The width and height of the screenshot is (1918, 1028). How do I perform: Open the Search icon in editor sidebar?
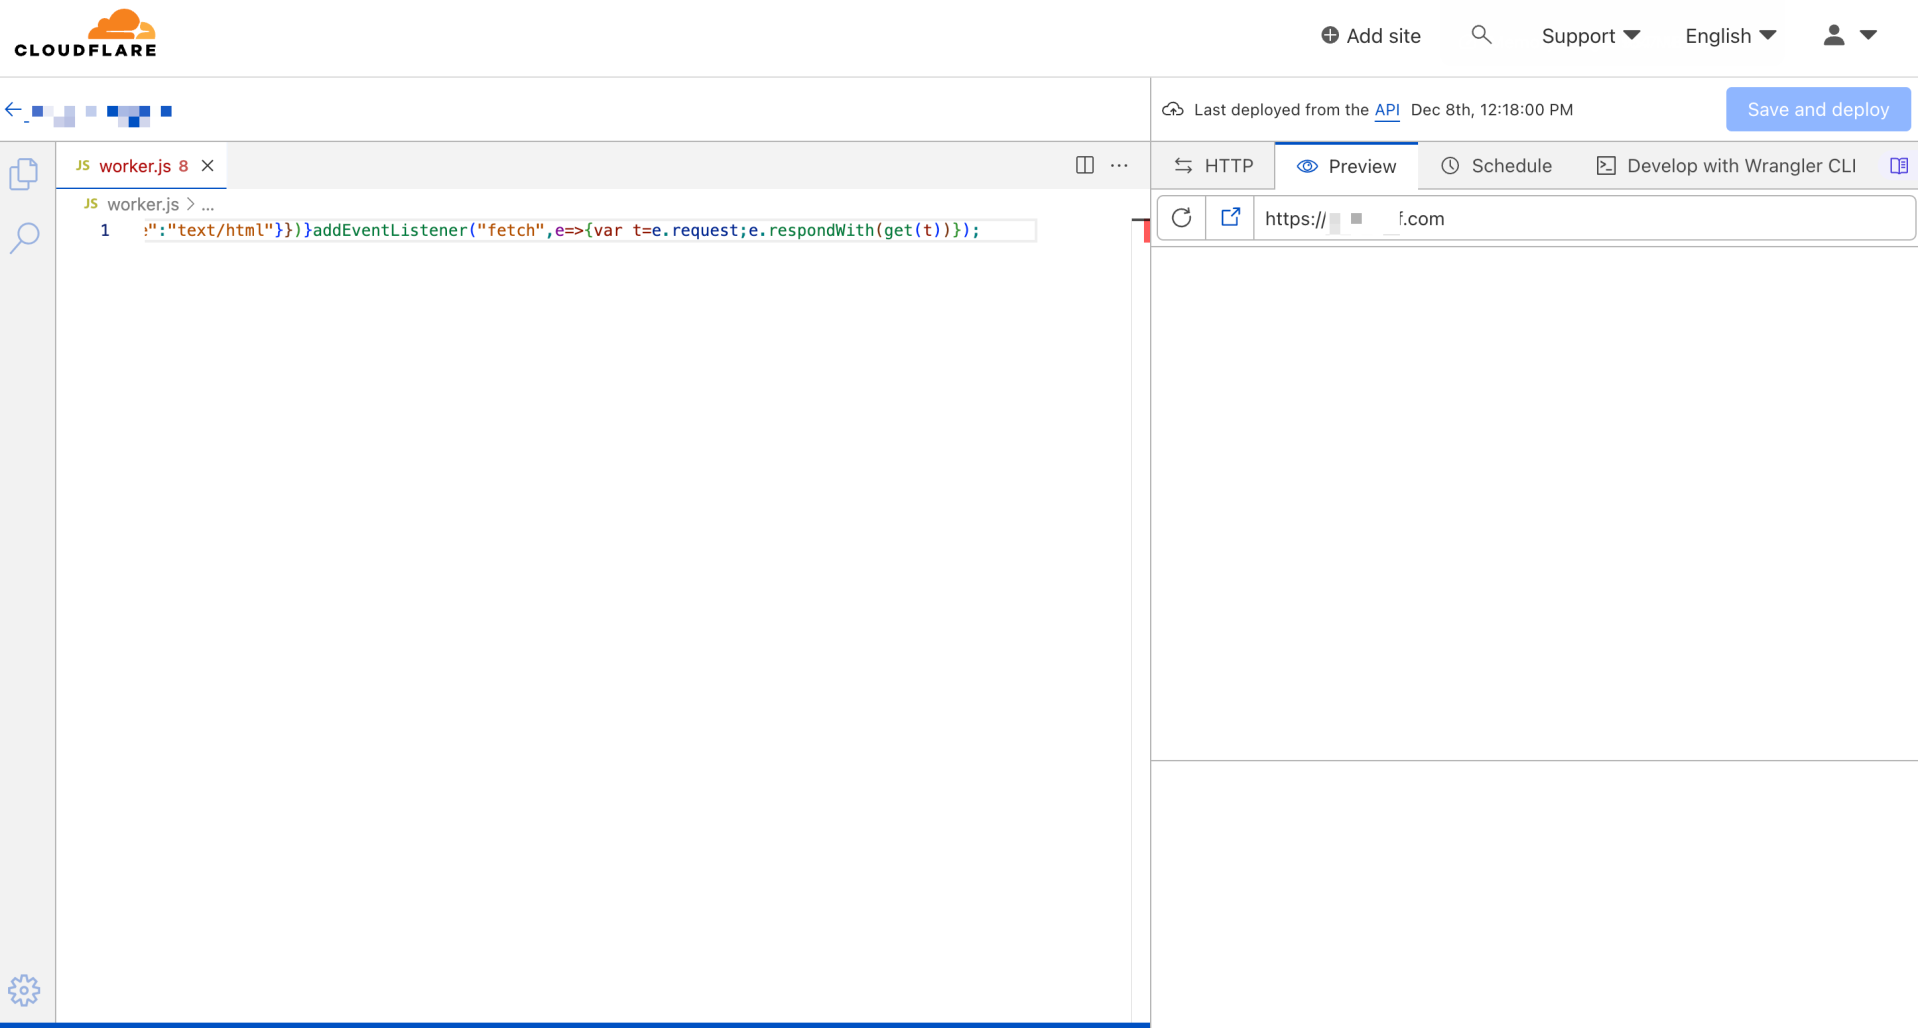point(25,238)
